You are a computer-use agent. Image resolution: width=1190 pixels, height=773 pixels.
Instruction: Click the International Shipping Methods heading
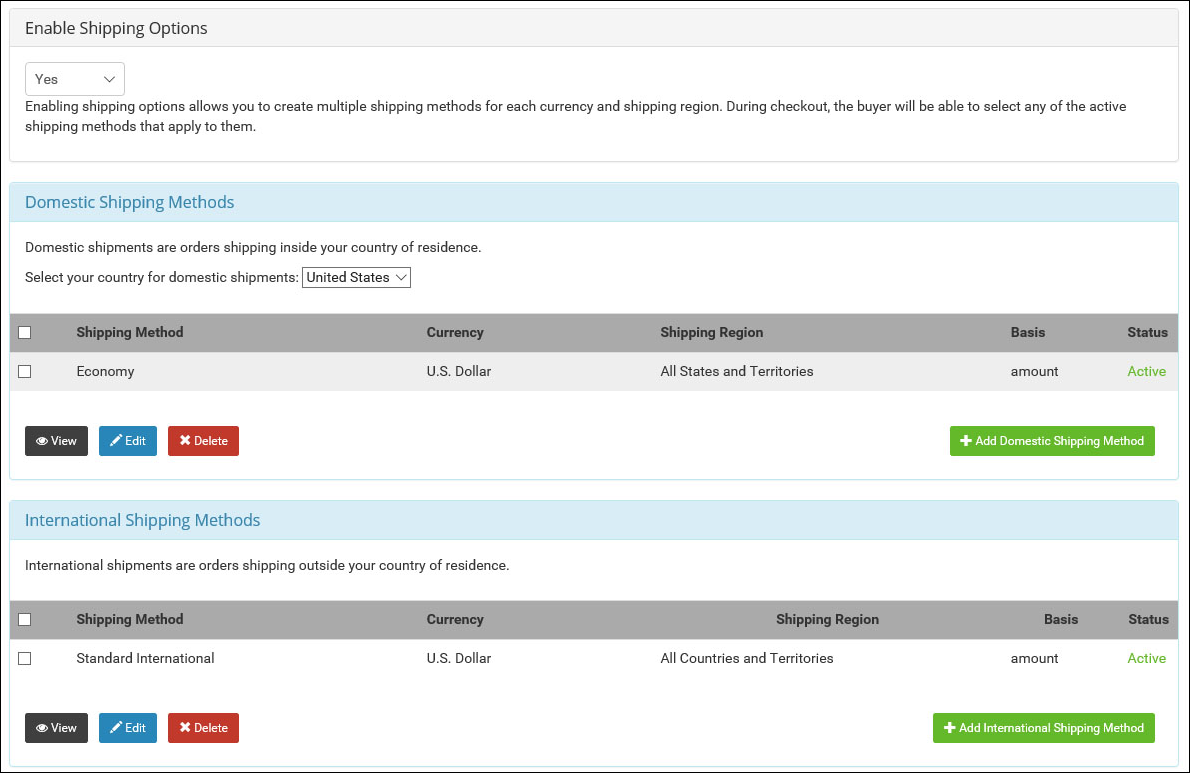(x=142, y=520)
